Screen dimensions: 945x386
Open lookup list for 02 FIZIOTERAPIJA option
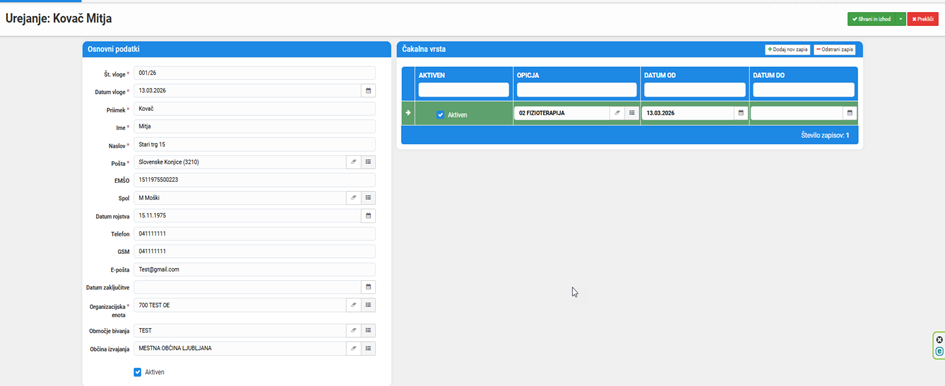(x=632, y=113)
